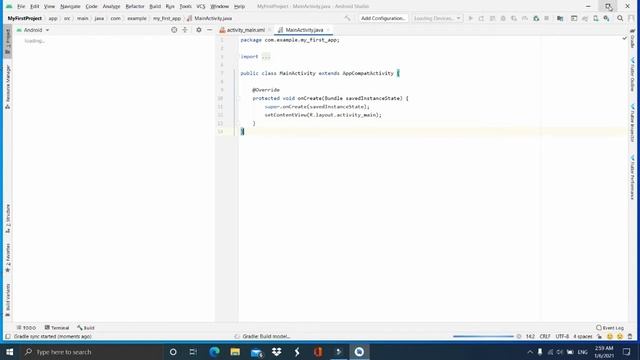This screenshot has height=360, width=640.
Task: Open the Terminal tool window button
Action: pyautogui.click(x=57, y=328)
